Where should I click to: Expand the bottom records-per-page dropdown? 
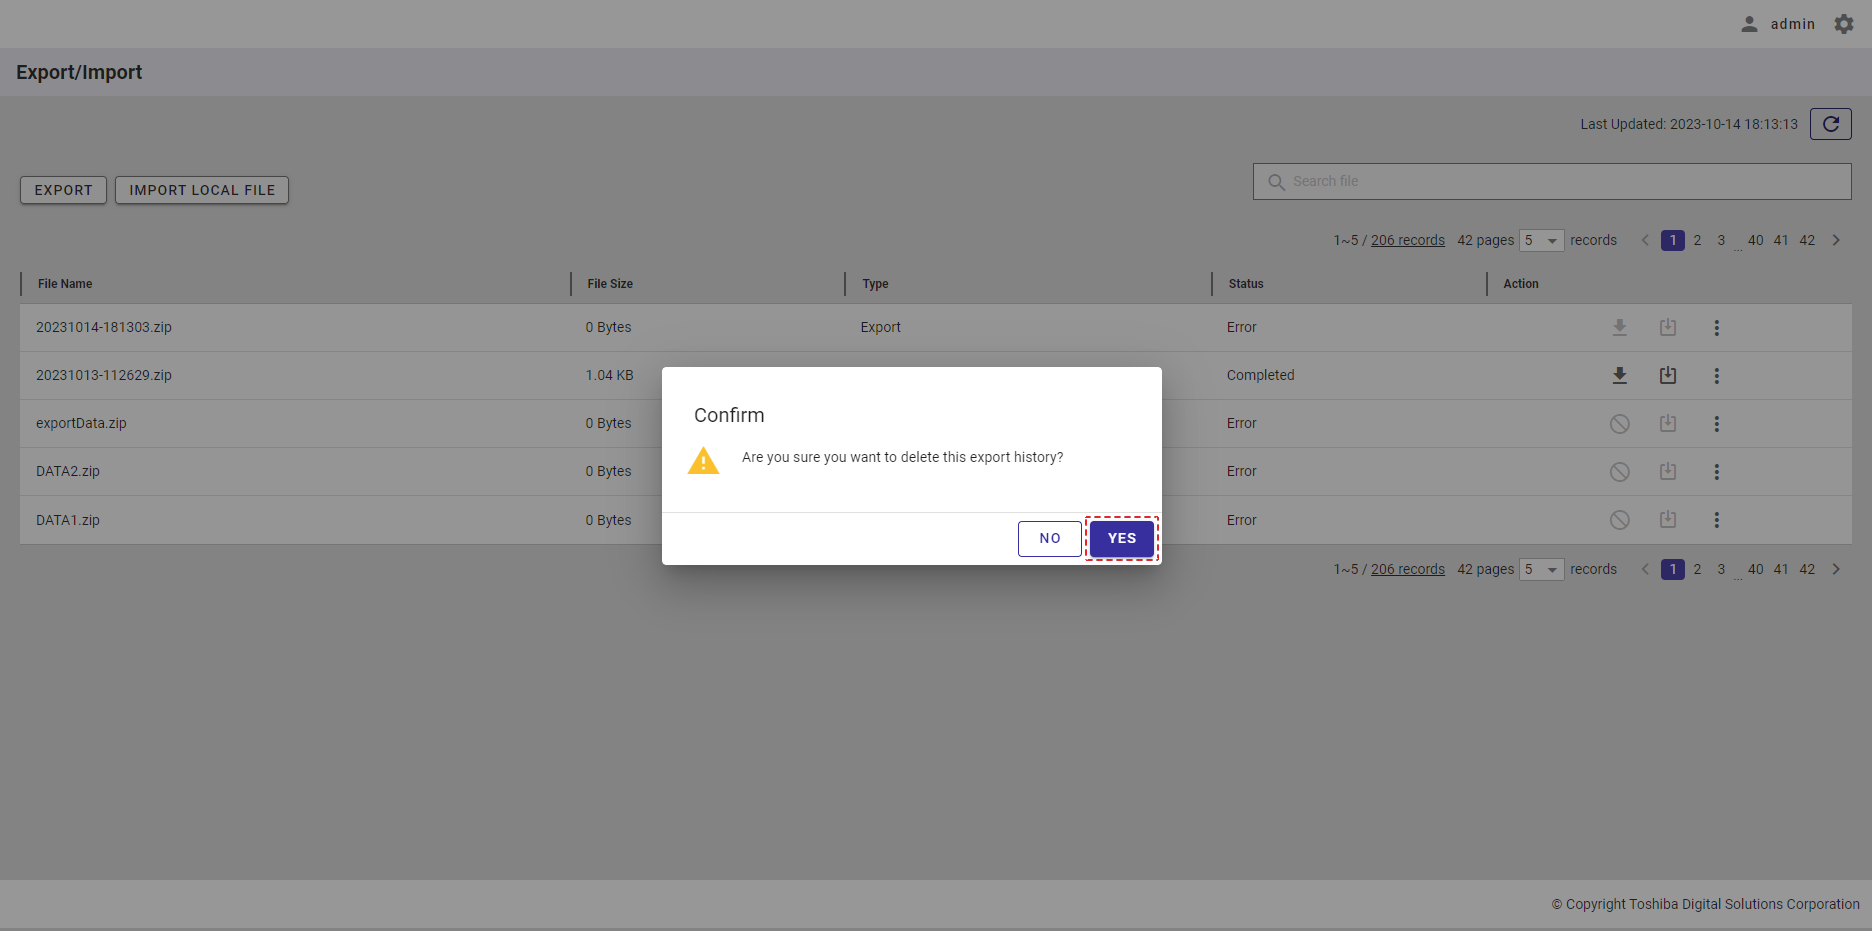click(1541, 570)
